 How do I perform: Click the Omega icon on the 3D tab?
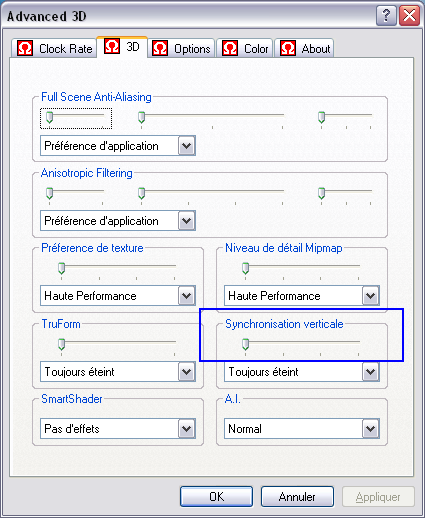[x=112, y=46]
